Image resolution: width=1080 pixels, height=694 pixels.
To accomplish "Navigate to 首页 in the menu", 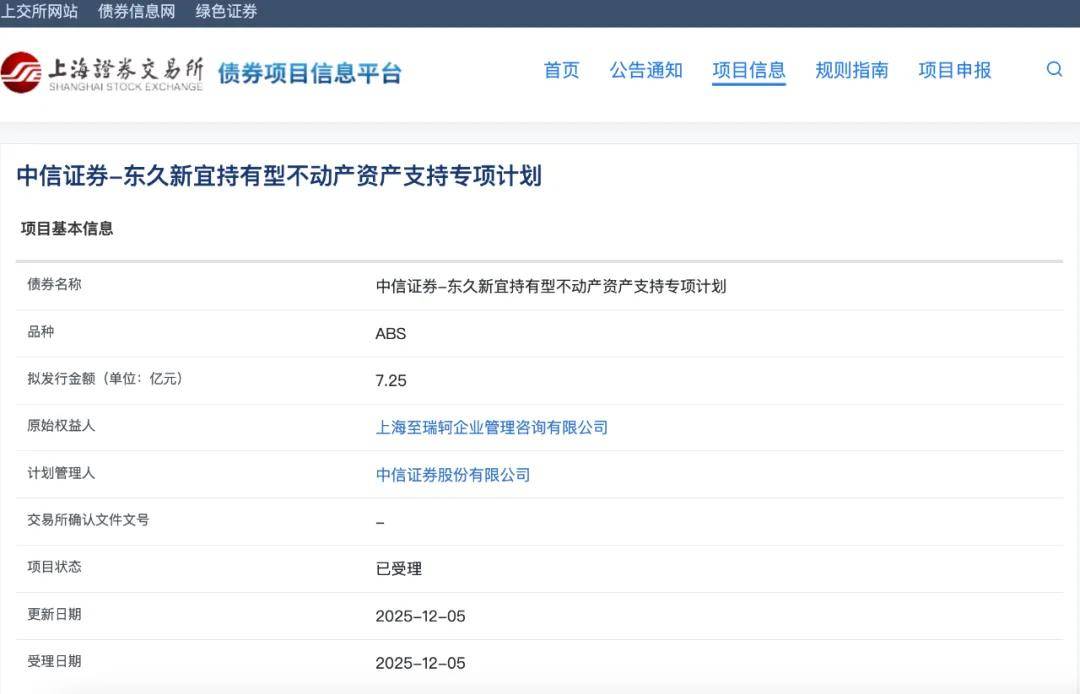I will pyautogui.click(x=561, y=70).
